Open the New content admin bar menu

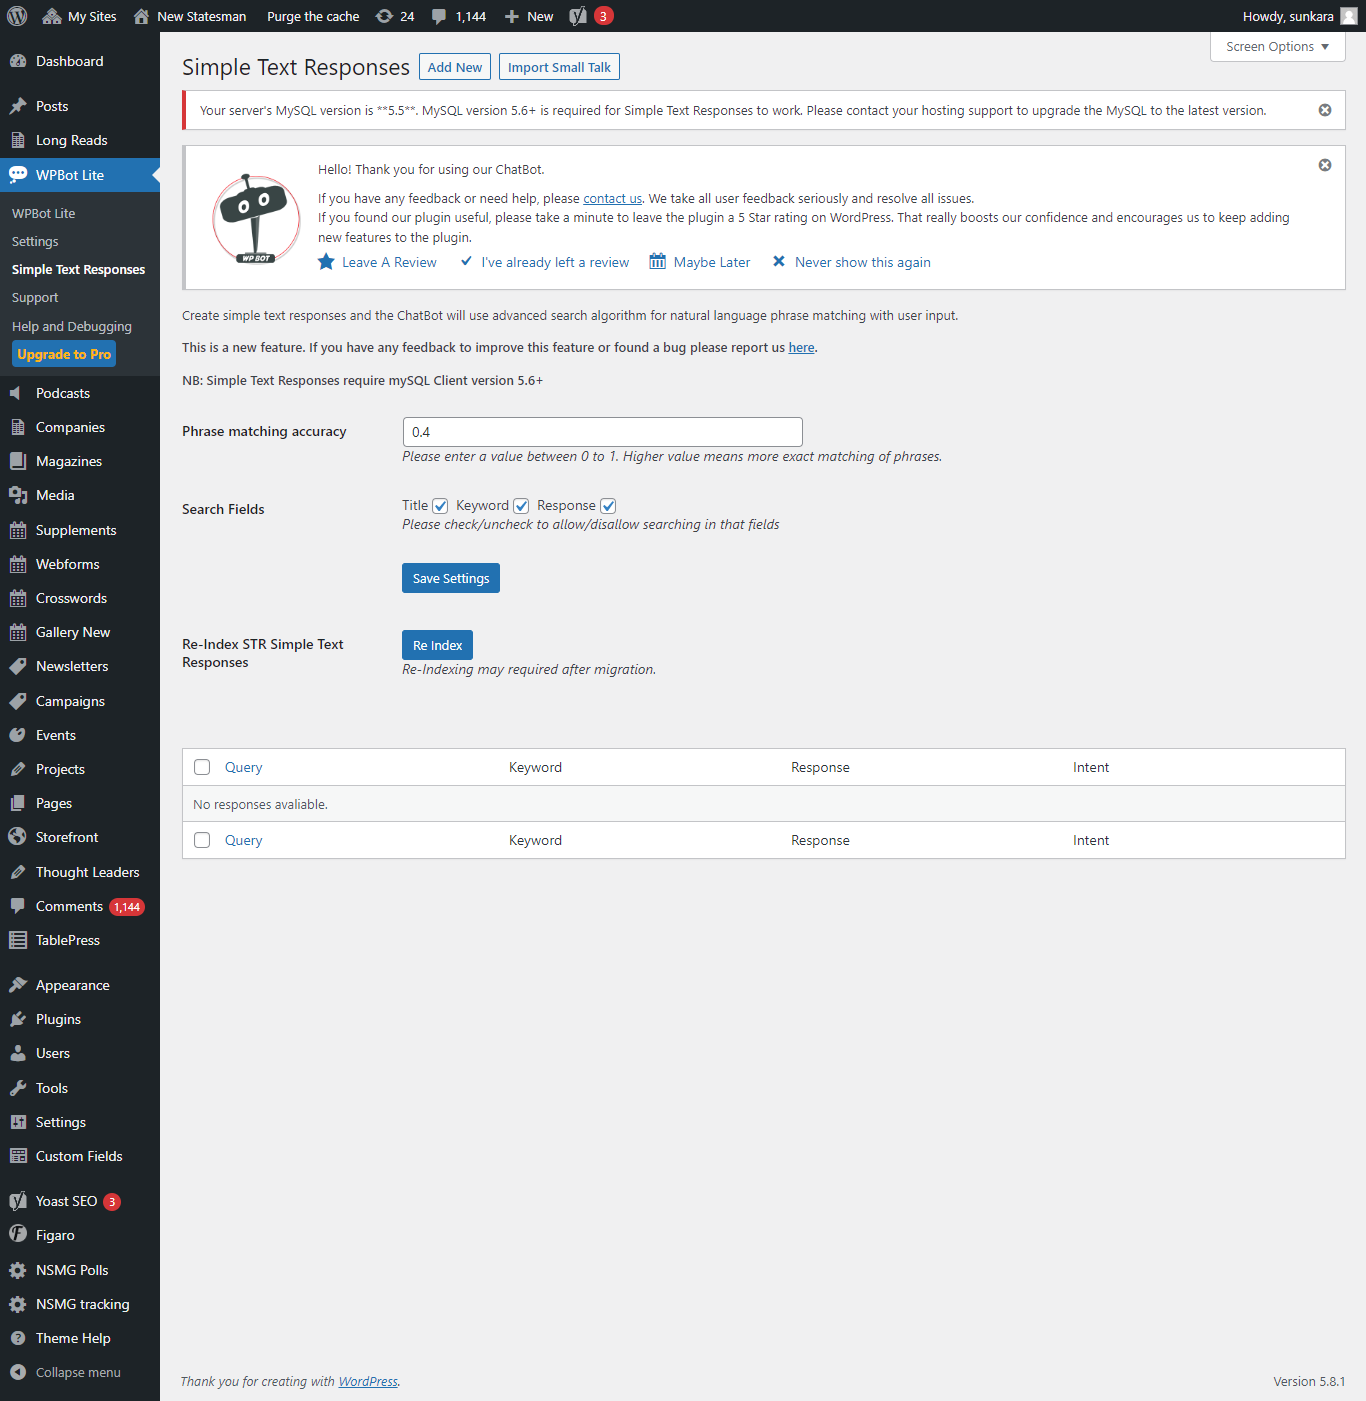(529, 16)
